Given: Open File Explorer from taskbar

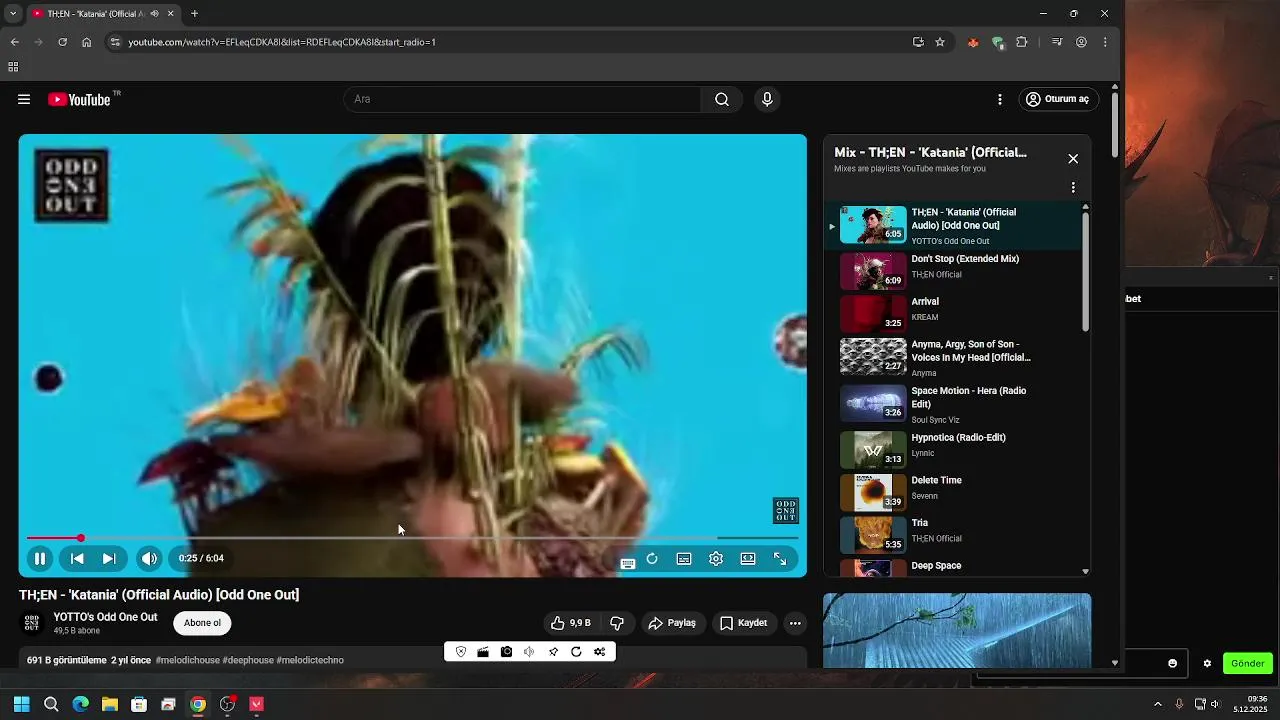Looking at the screenshot, I should (110, 704).
